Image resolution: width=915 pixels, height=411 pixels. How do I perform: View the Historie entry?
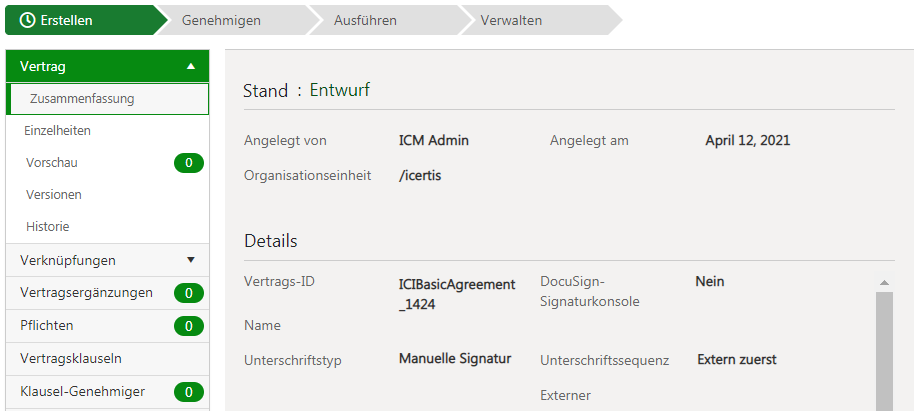pyautogui.click(x=47, y=226)
